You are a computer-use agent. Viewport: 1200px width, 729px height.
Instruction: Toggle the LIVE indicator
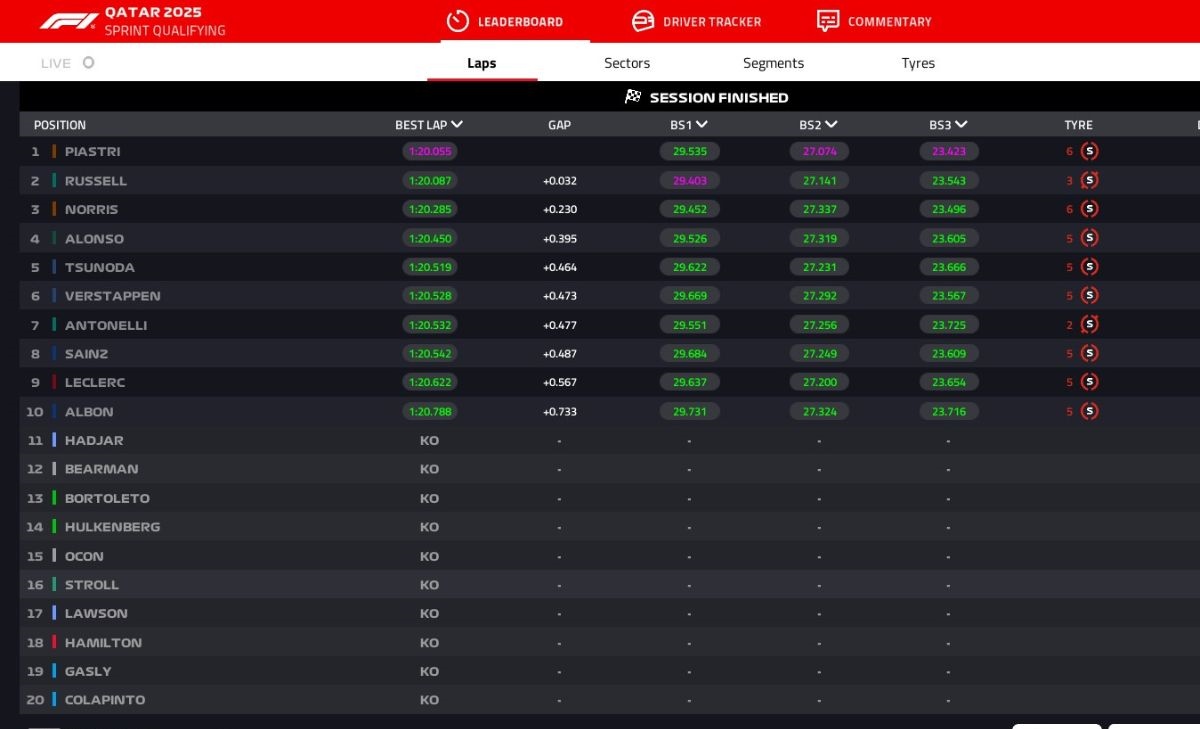click(88, 63)
